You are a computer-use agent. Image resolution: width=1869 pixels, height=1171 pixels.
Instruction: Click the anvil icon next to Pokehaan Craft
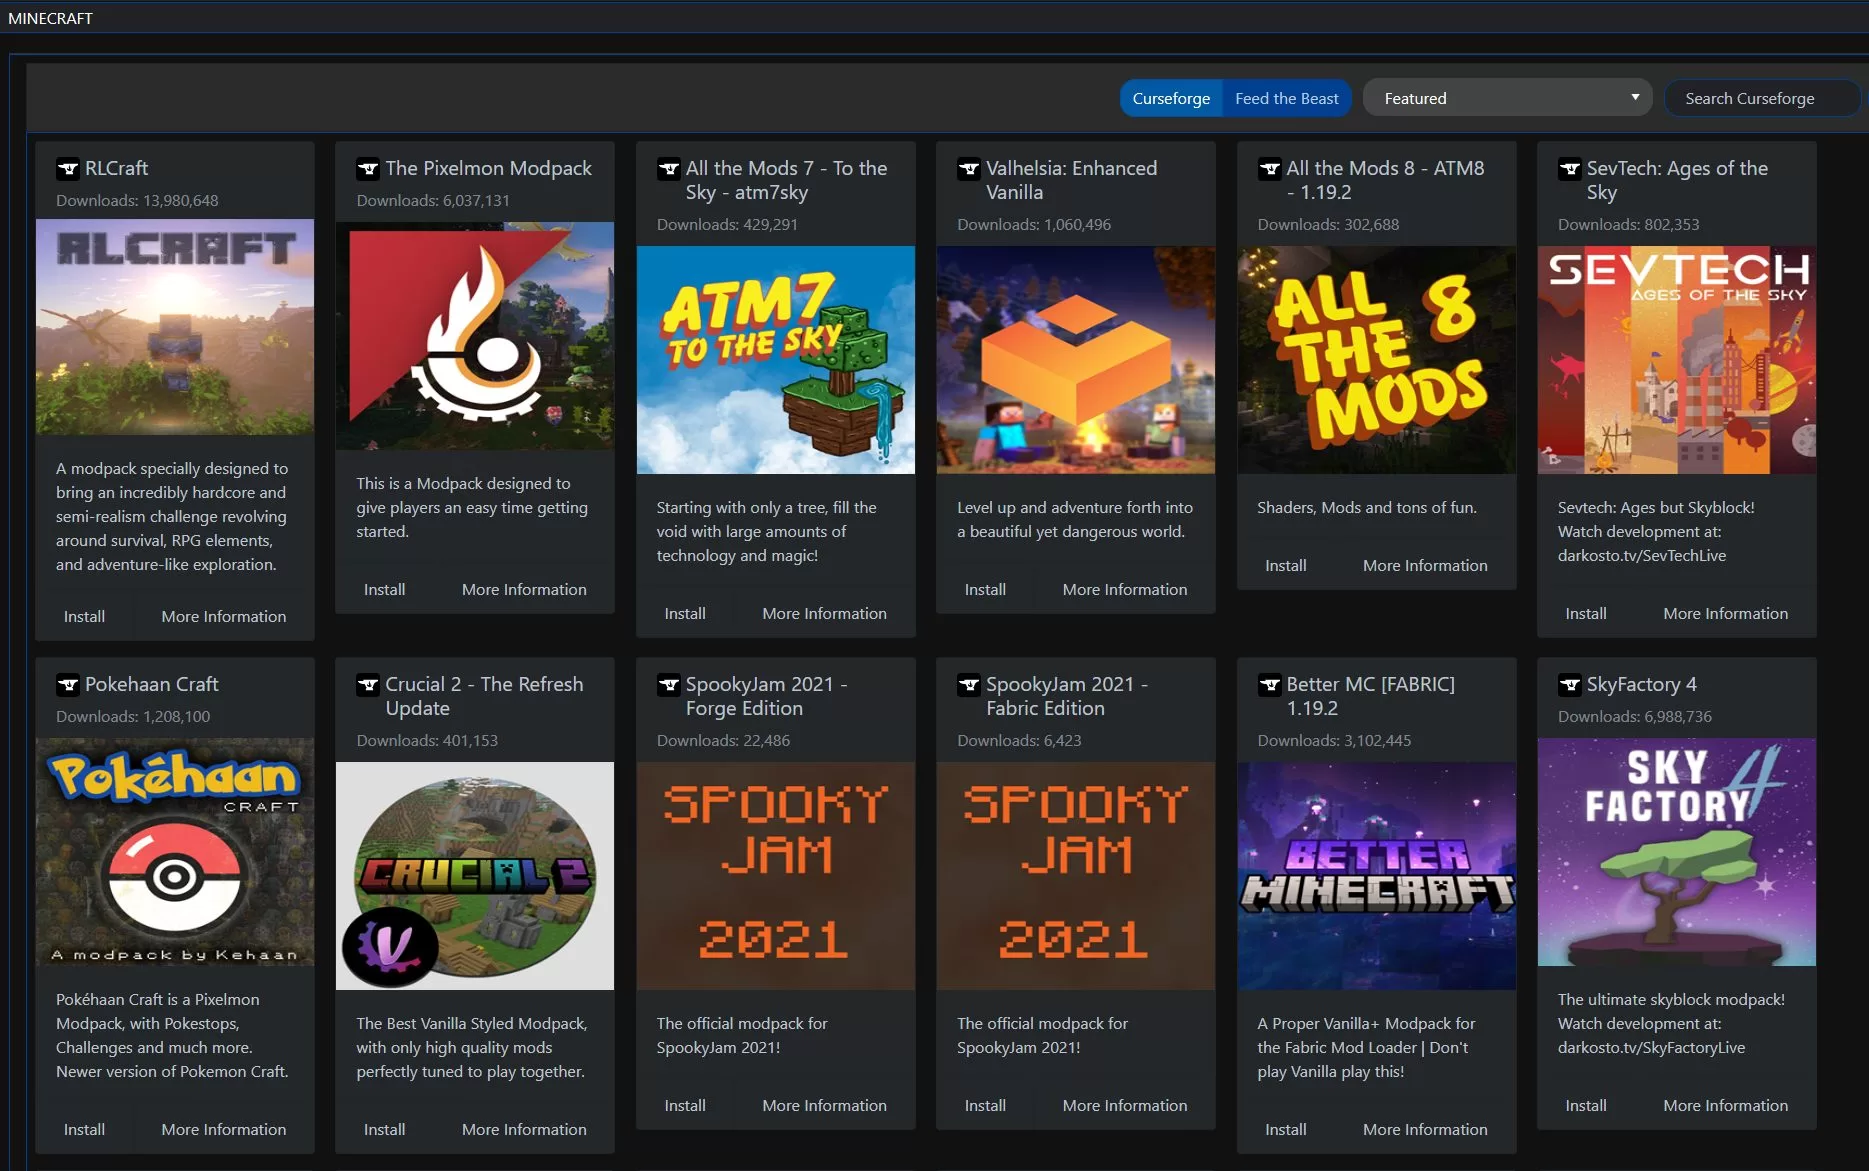pyautogui.click(x=68, y=685)
